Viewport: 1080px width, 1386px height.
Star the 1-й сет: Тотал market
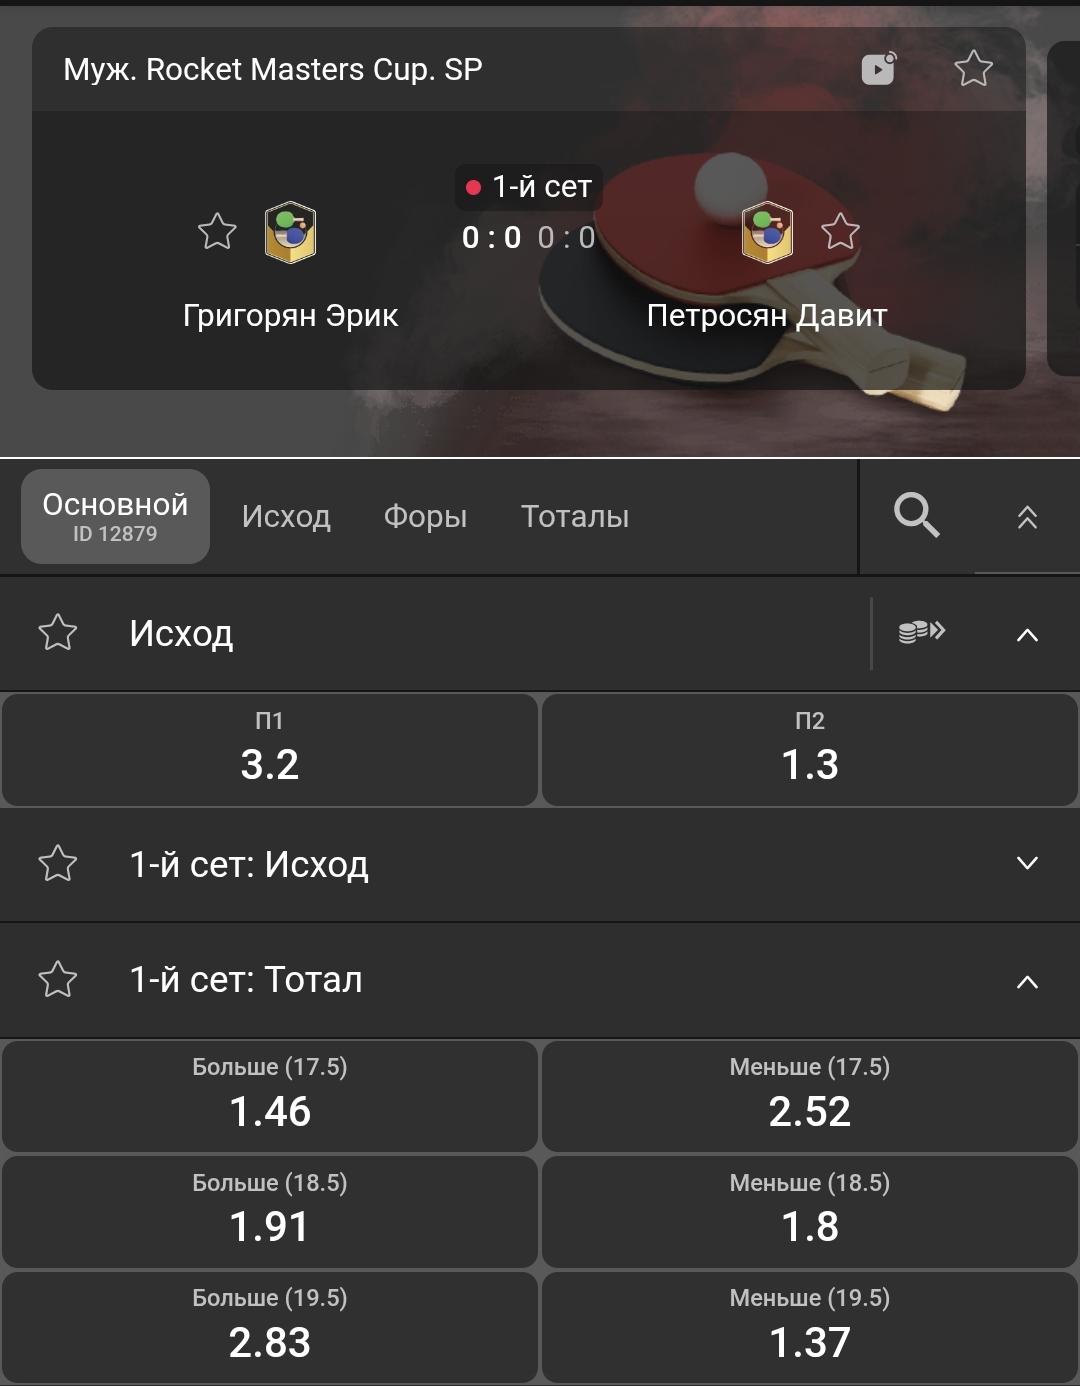pyautogui.click(x=58, y=980)
